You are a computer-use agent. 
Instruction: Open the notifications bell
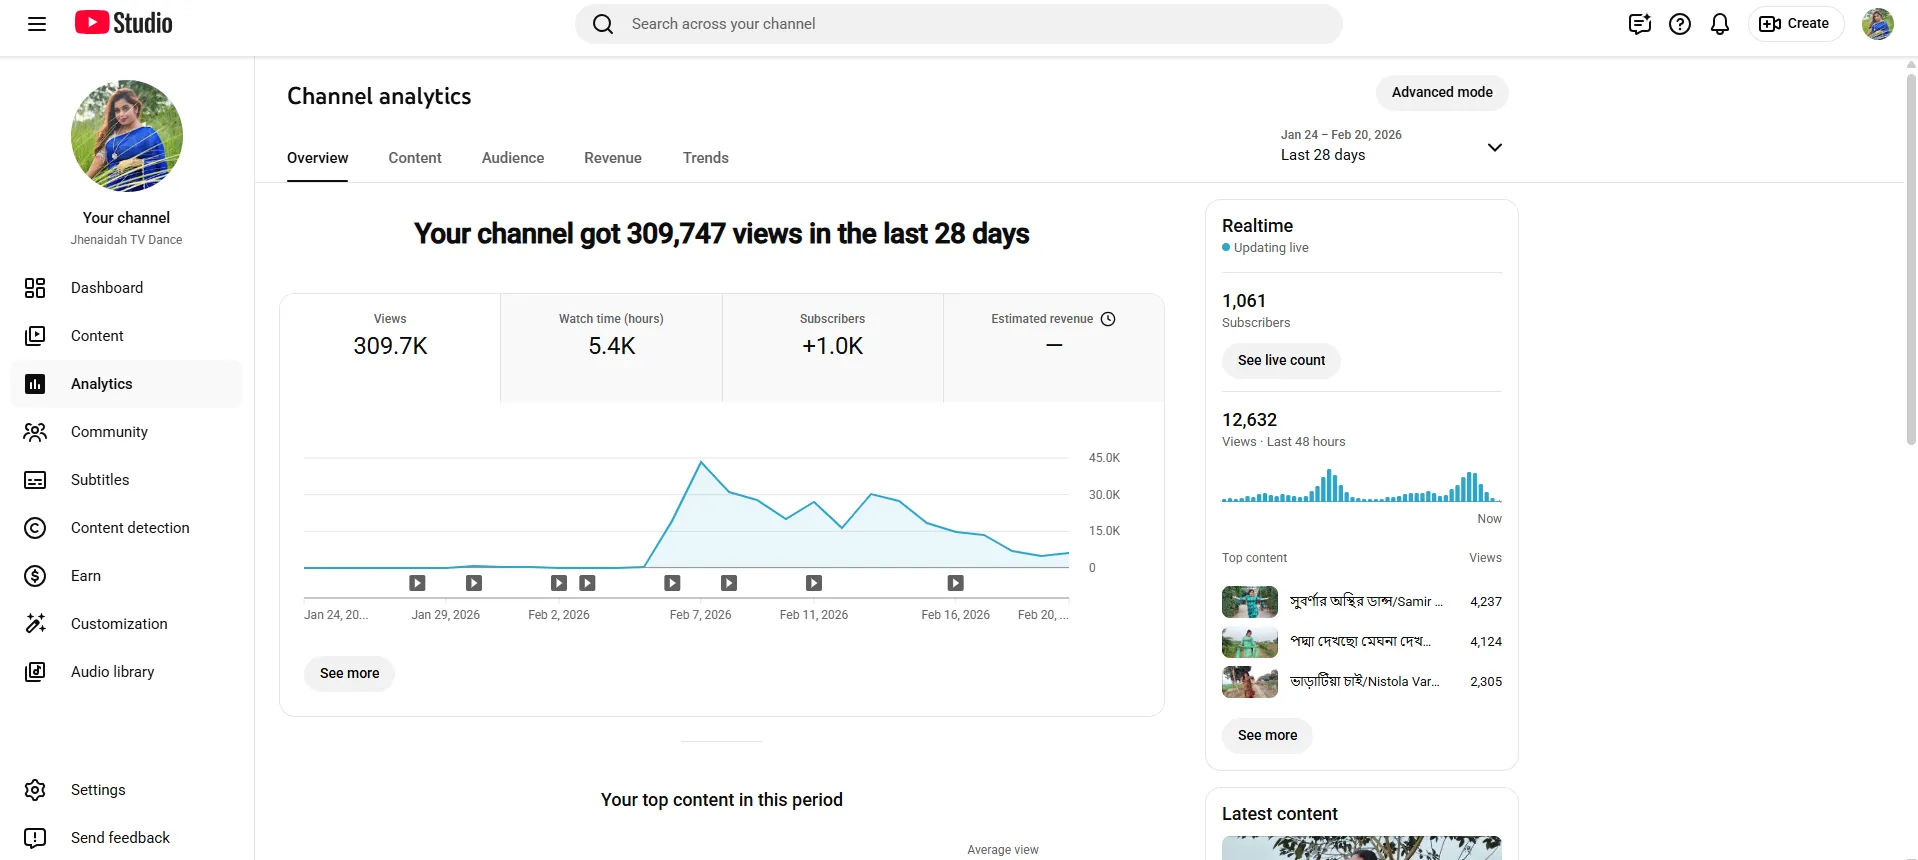pyautogui.click(x=1720, y=24)
